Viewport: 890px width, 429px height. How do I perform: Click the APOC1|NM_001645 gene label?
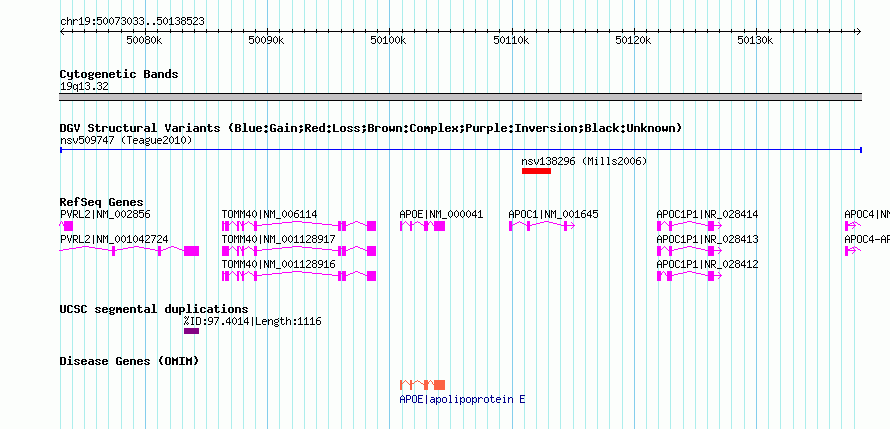coord(553,214)
